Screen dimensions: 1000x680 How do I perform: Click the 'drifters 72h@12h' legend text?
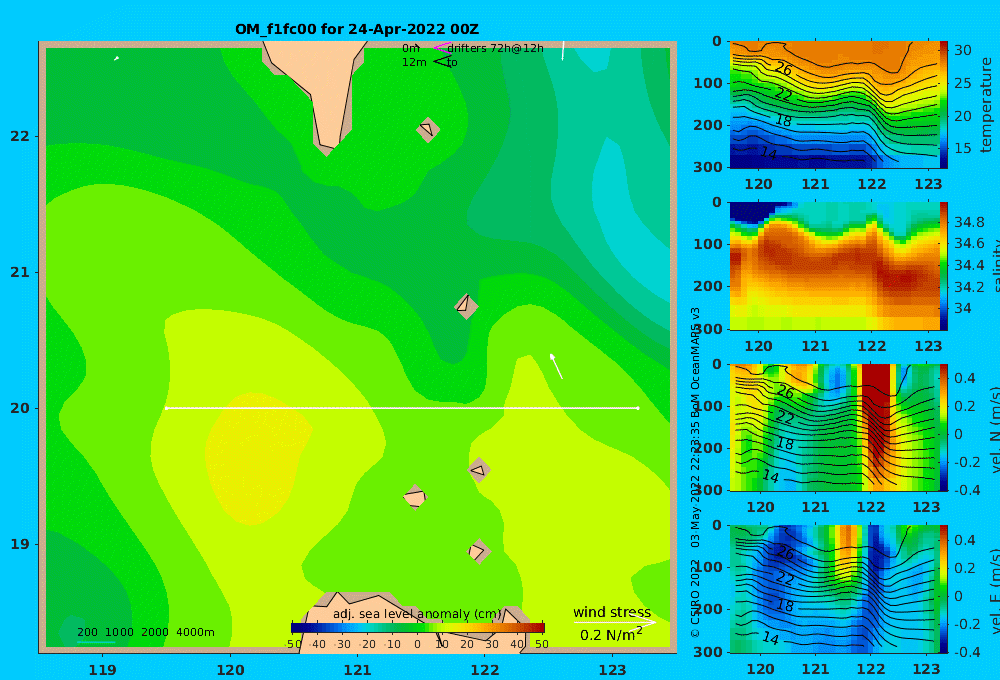(x=496, y=48)
